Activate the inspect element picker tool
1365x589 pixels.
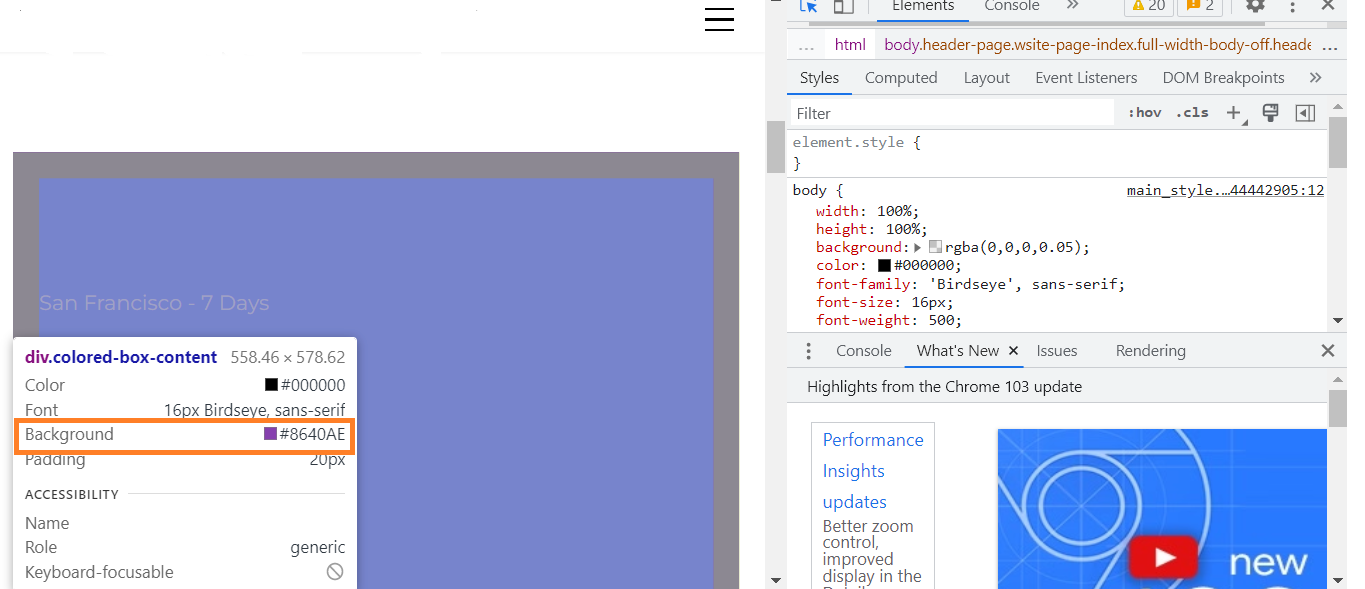click(809, 6)
